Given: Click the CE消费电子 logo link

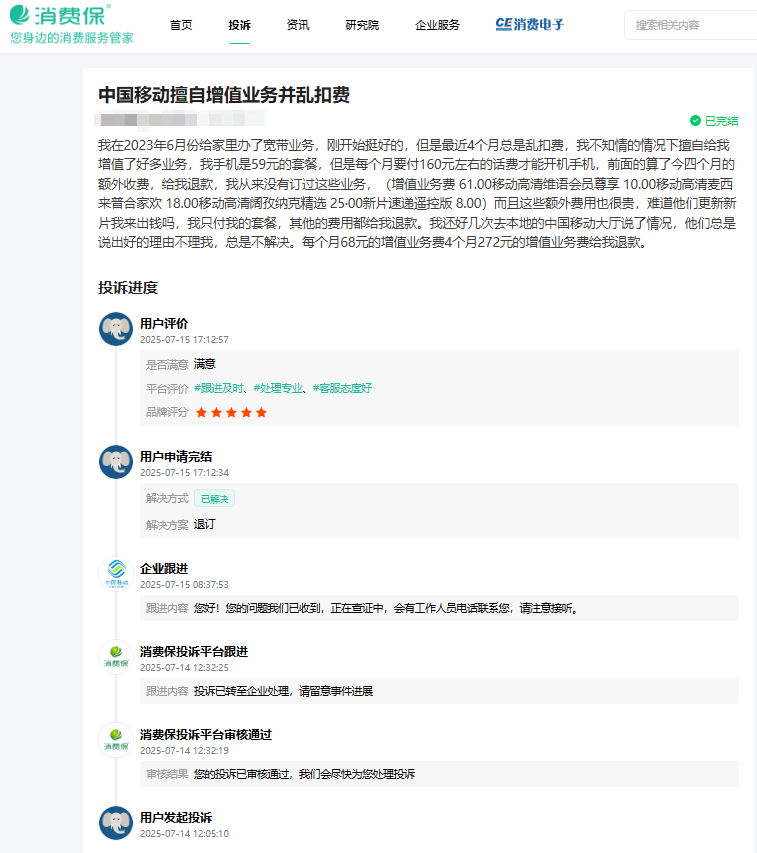Looking at the screenshot, I should [x=529, y=24].
